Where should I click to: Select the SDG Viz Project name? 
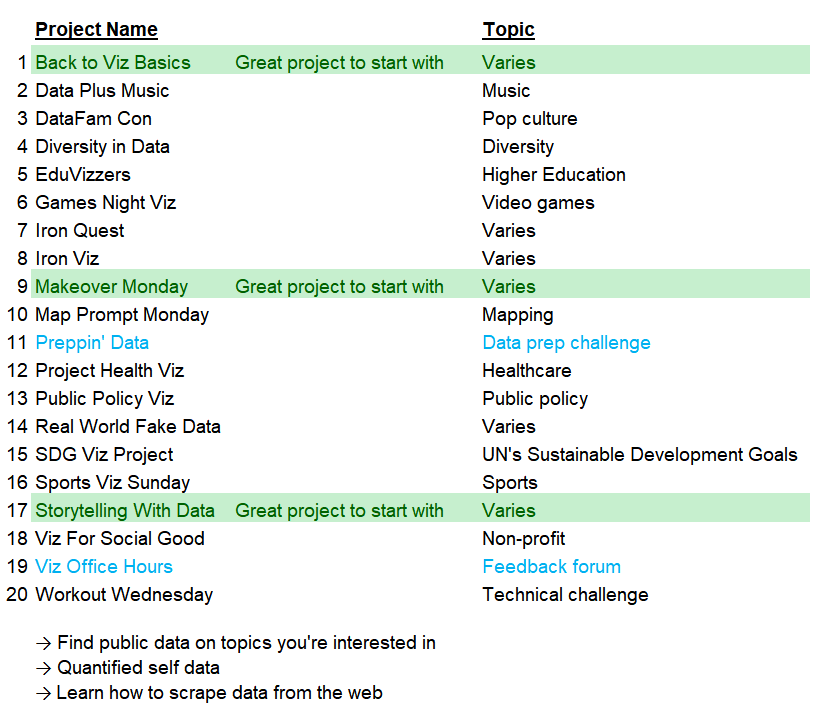[x=104, y=454]
